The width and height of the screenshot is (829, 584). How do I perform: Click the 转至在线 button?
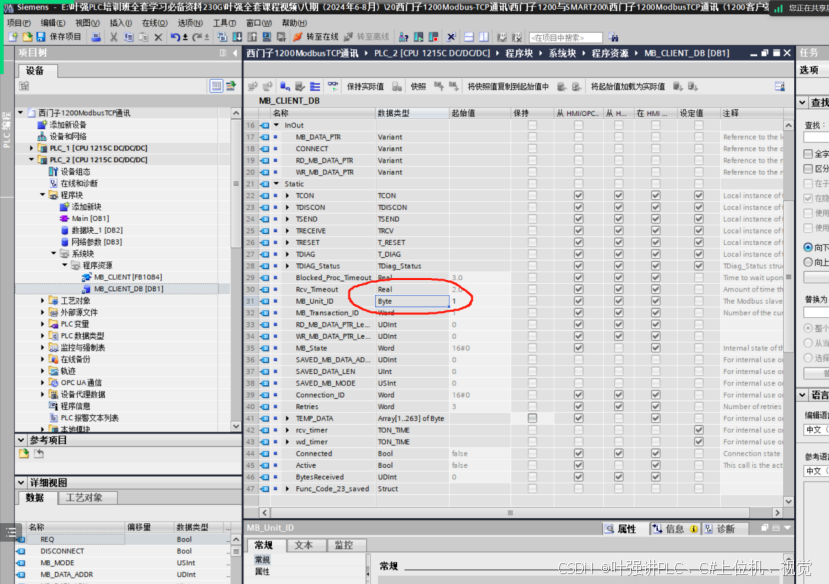[316, 37]
